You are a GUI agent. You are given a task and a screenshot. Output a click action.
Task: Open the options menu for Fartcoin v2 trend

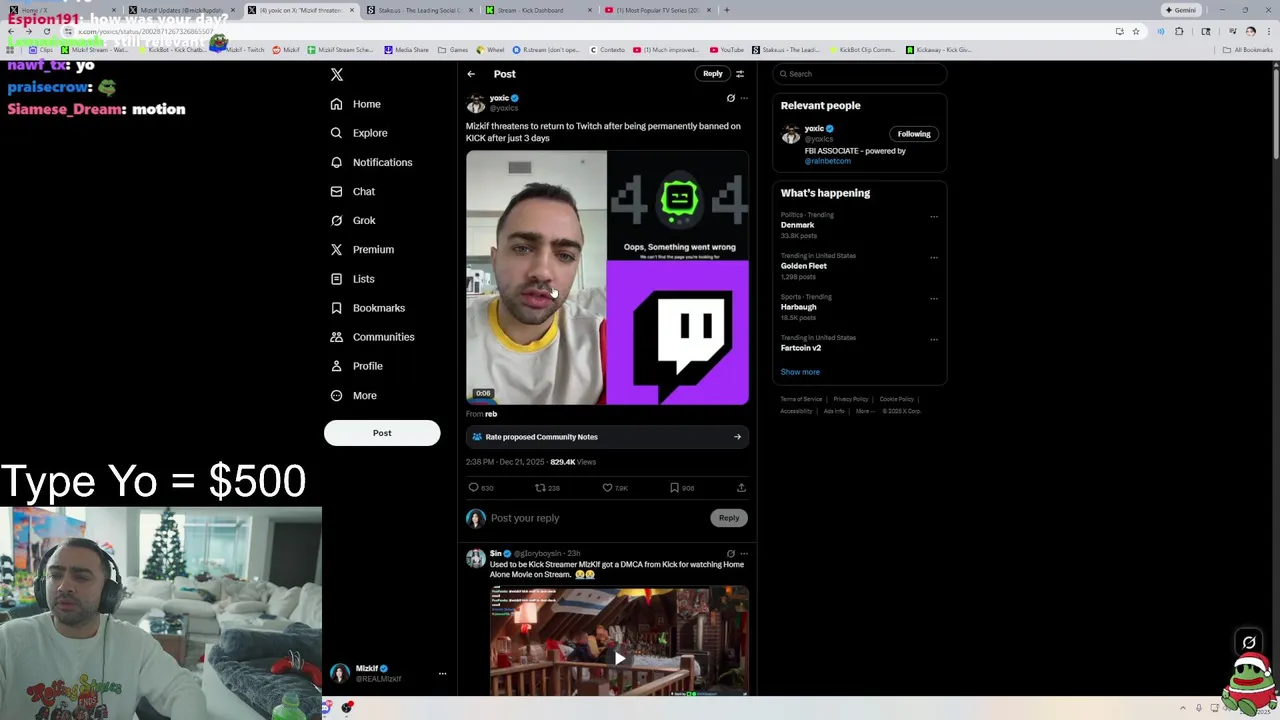point(934,339)
